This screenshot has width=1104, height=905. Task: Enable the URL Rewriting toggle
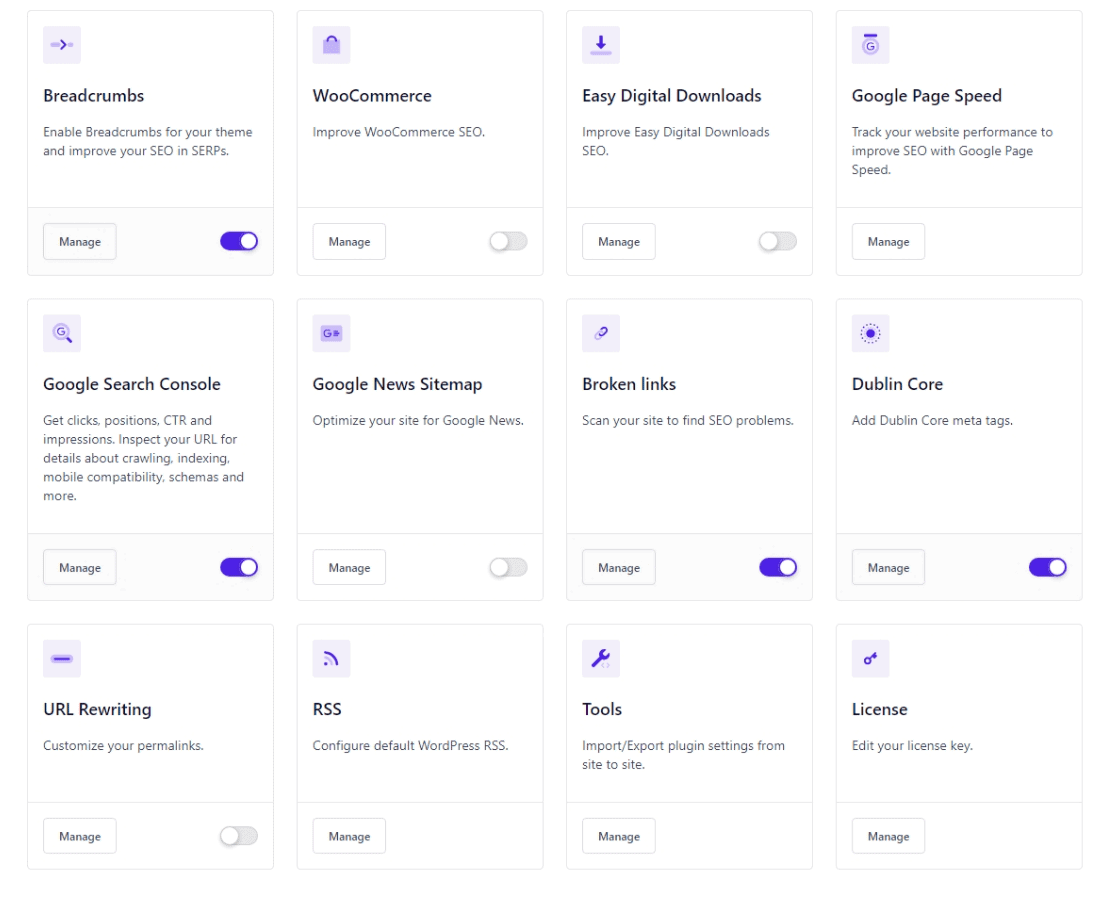[x=239, y=837]
